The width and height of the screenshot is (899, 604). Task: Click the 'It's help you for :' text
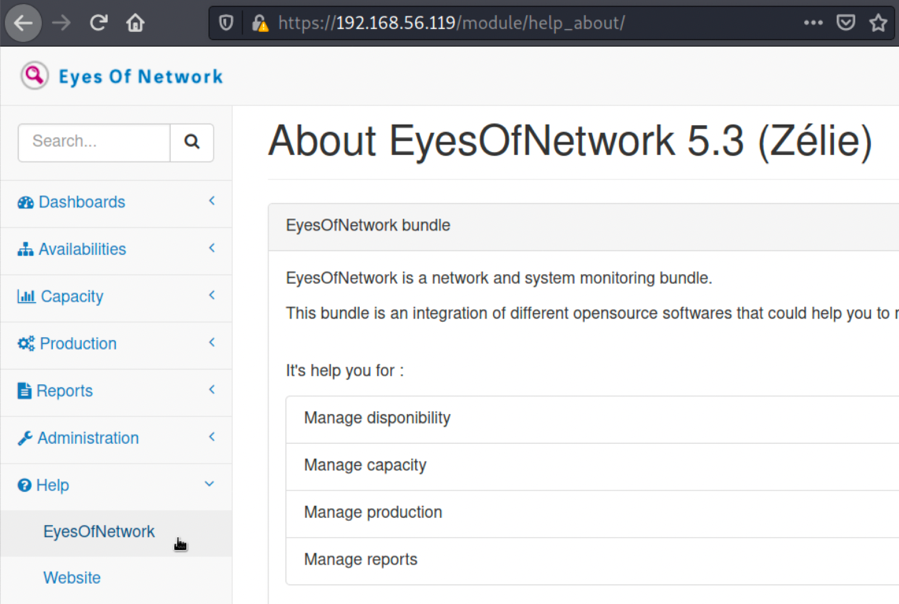coord(345,371)
